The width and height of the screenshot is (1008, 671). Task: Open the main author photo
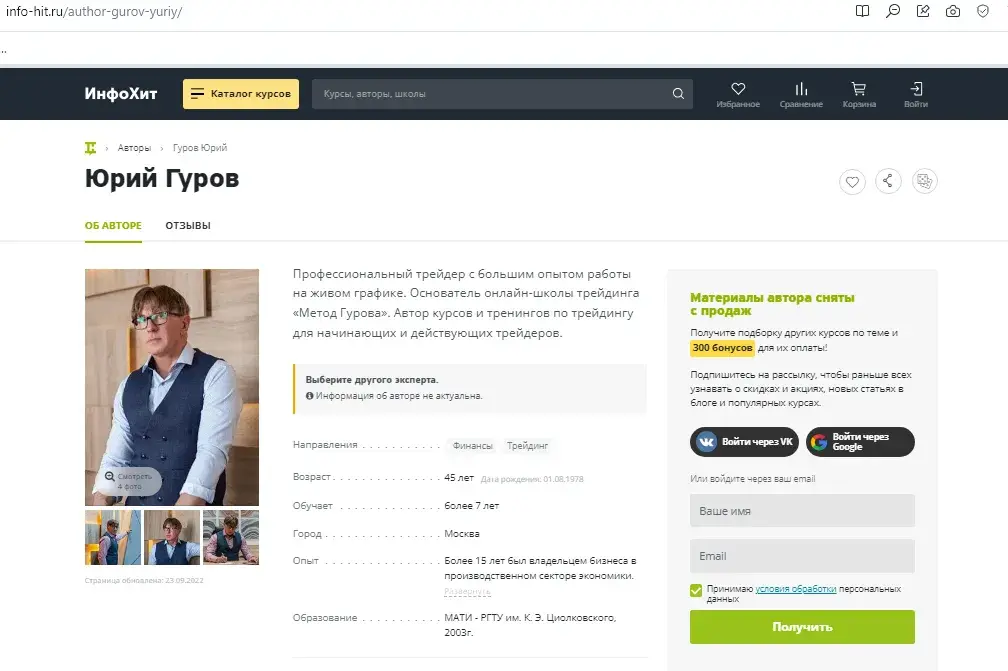pyautogui.click(x=172, y=387)
